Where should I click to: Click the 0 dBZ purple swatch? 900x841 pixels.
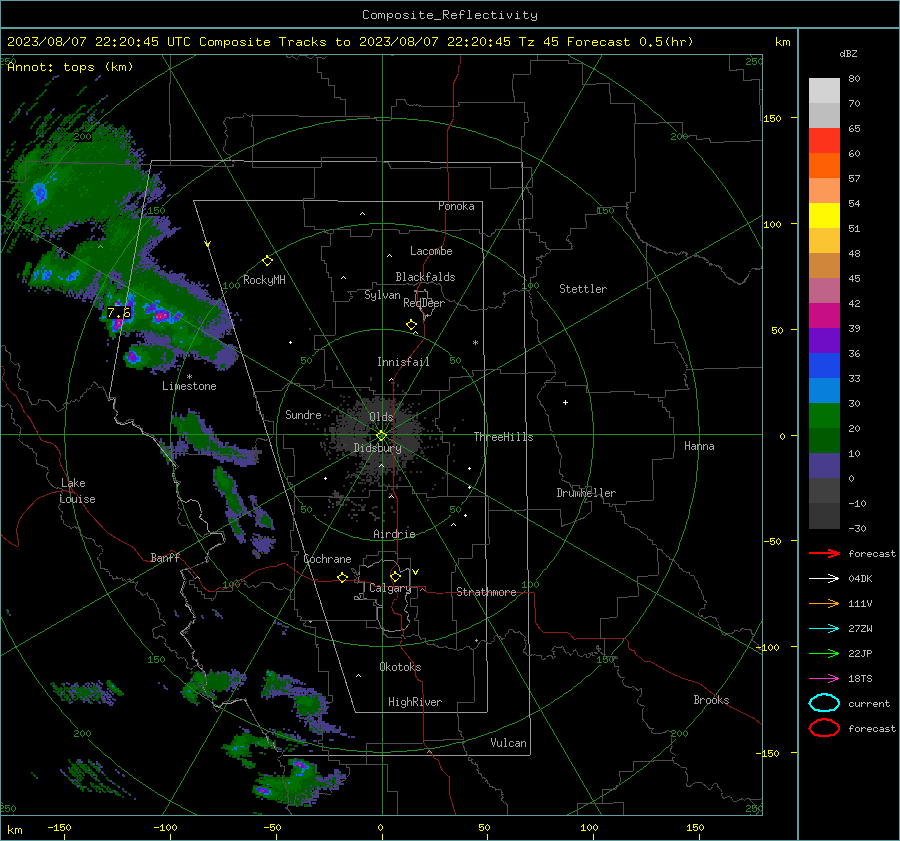click(824, 466)
